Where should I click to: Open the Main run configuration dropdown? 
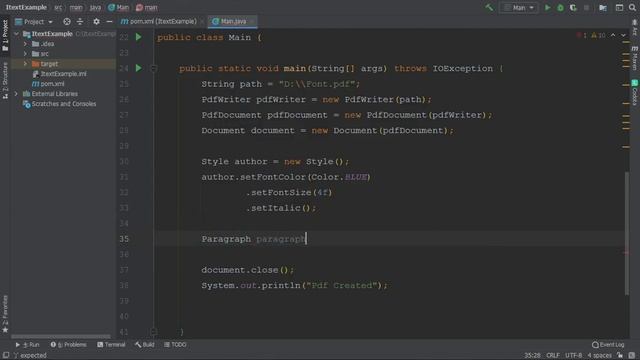518,7
